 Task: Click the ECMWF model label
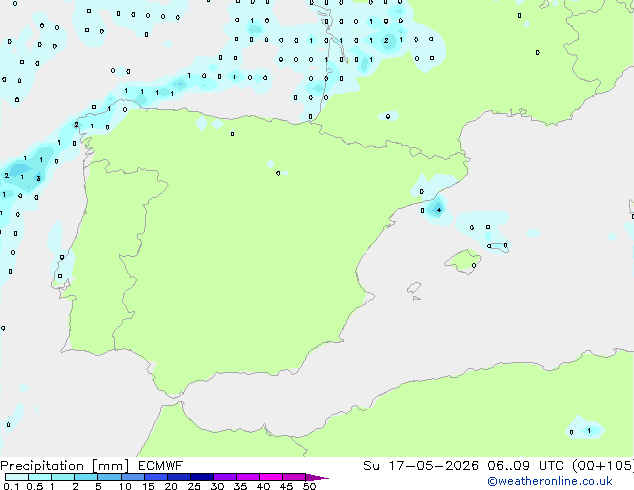(x=161, y=466)
